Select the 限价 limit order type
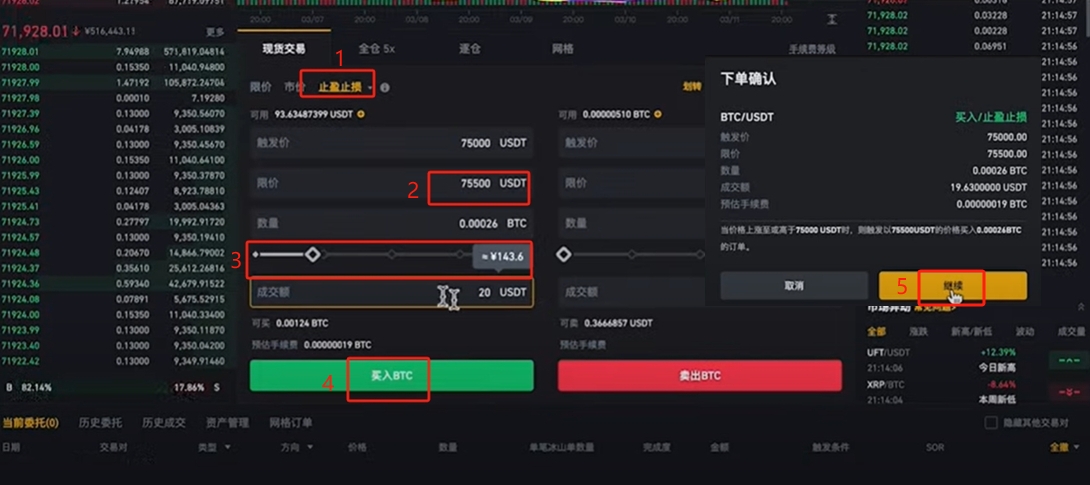Screen dimensions: 1090x485 261,88
